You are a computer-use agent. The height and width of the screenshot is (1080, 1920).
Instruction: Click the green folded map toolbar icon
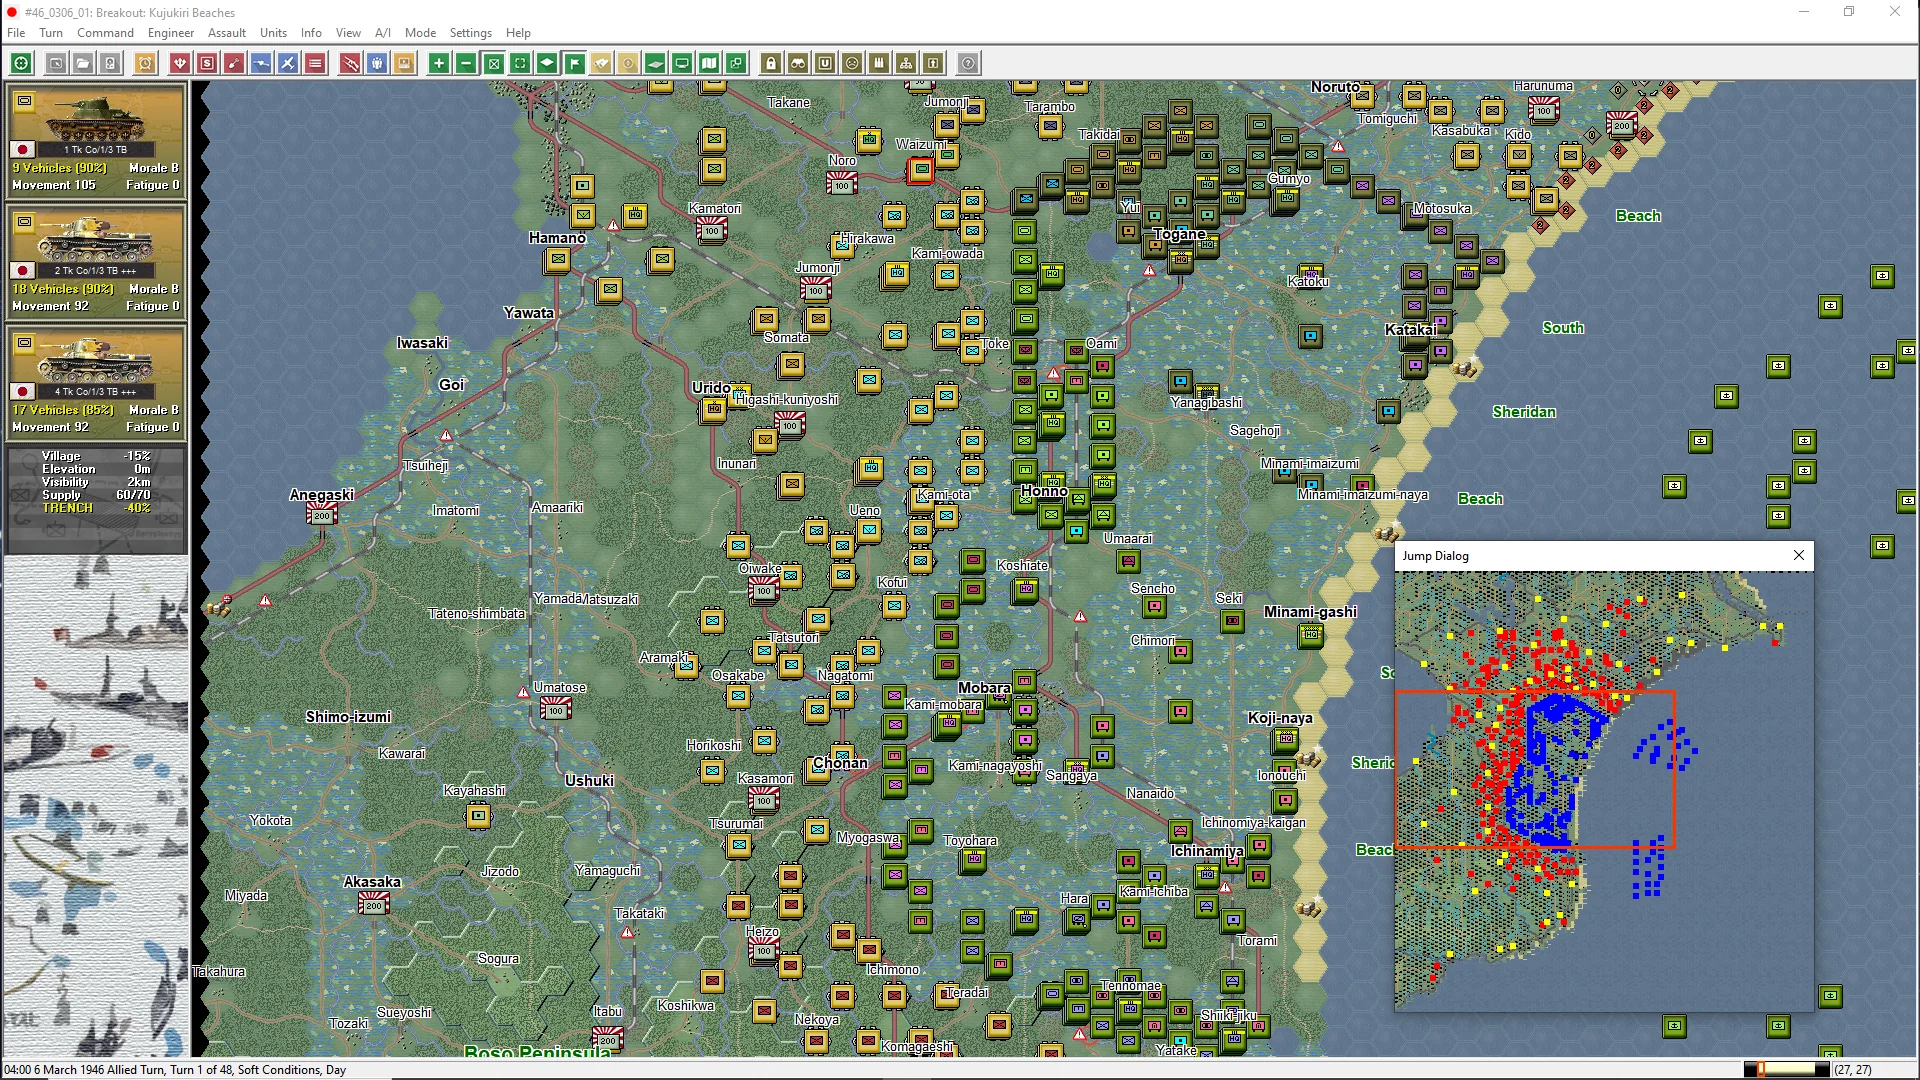709,64
